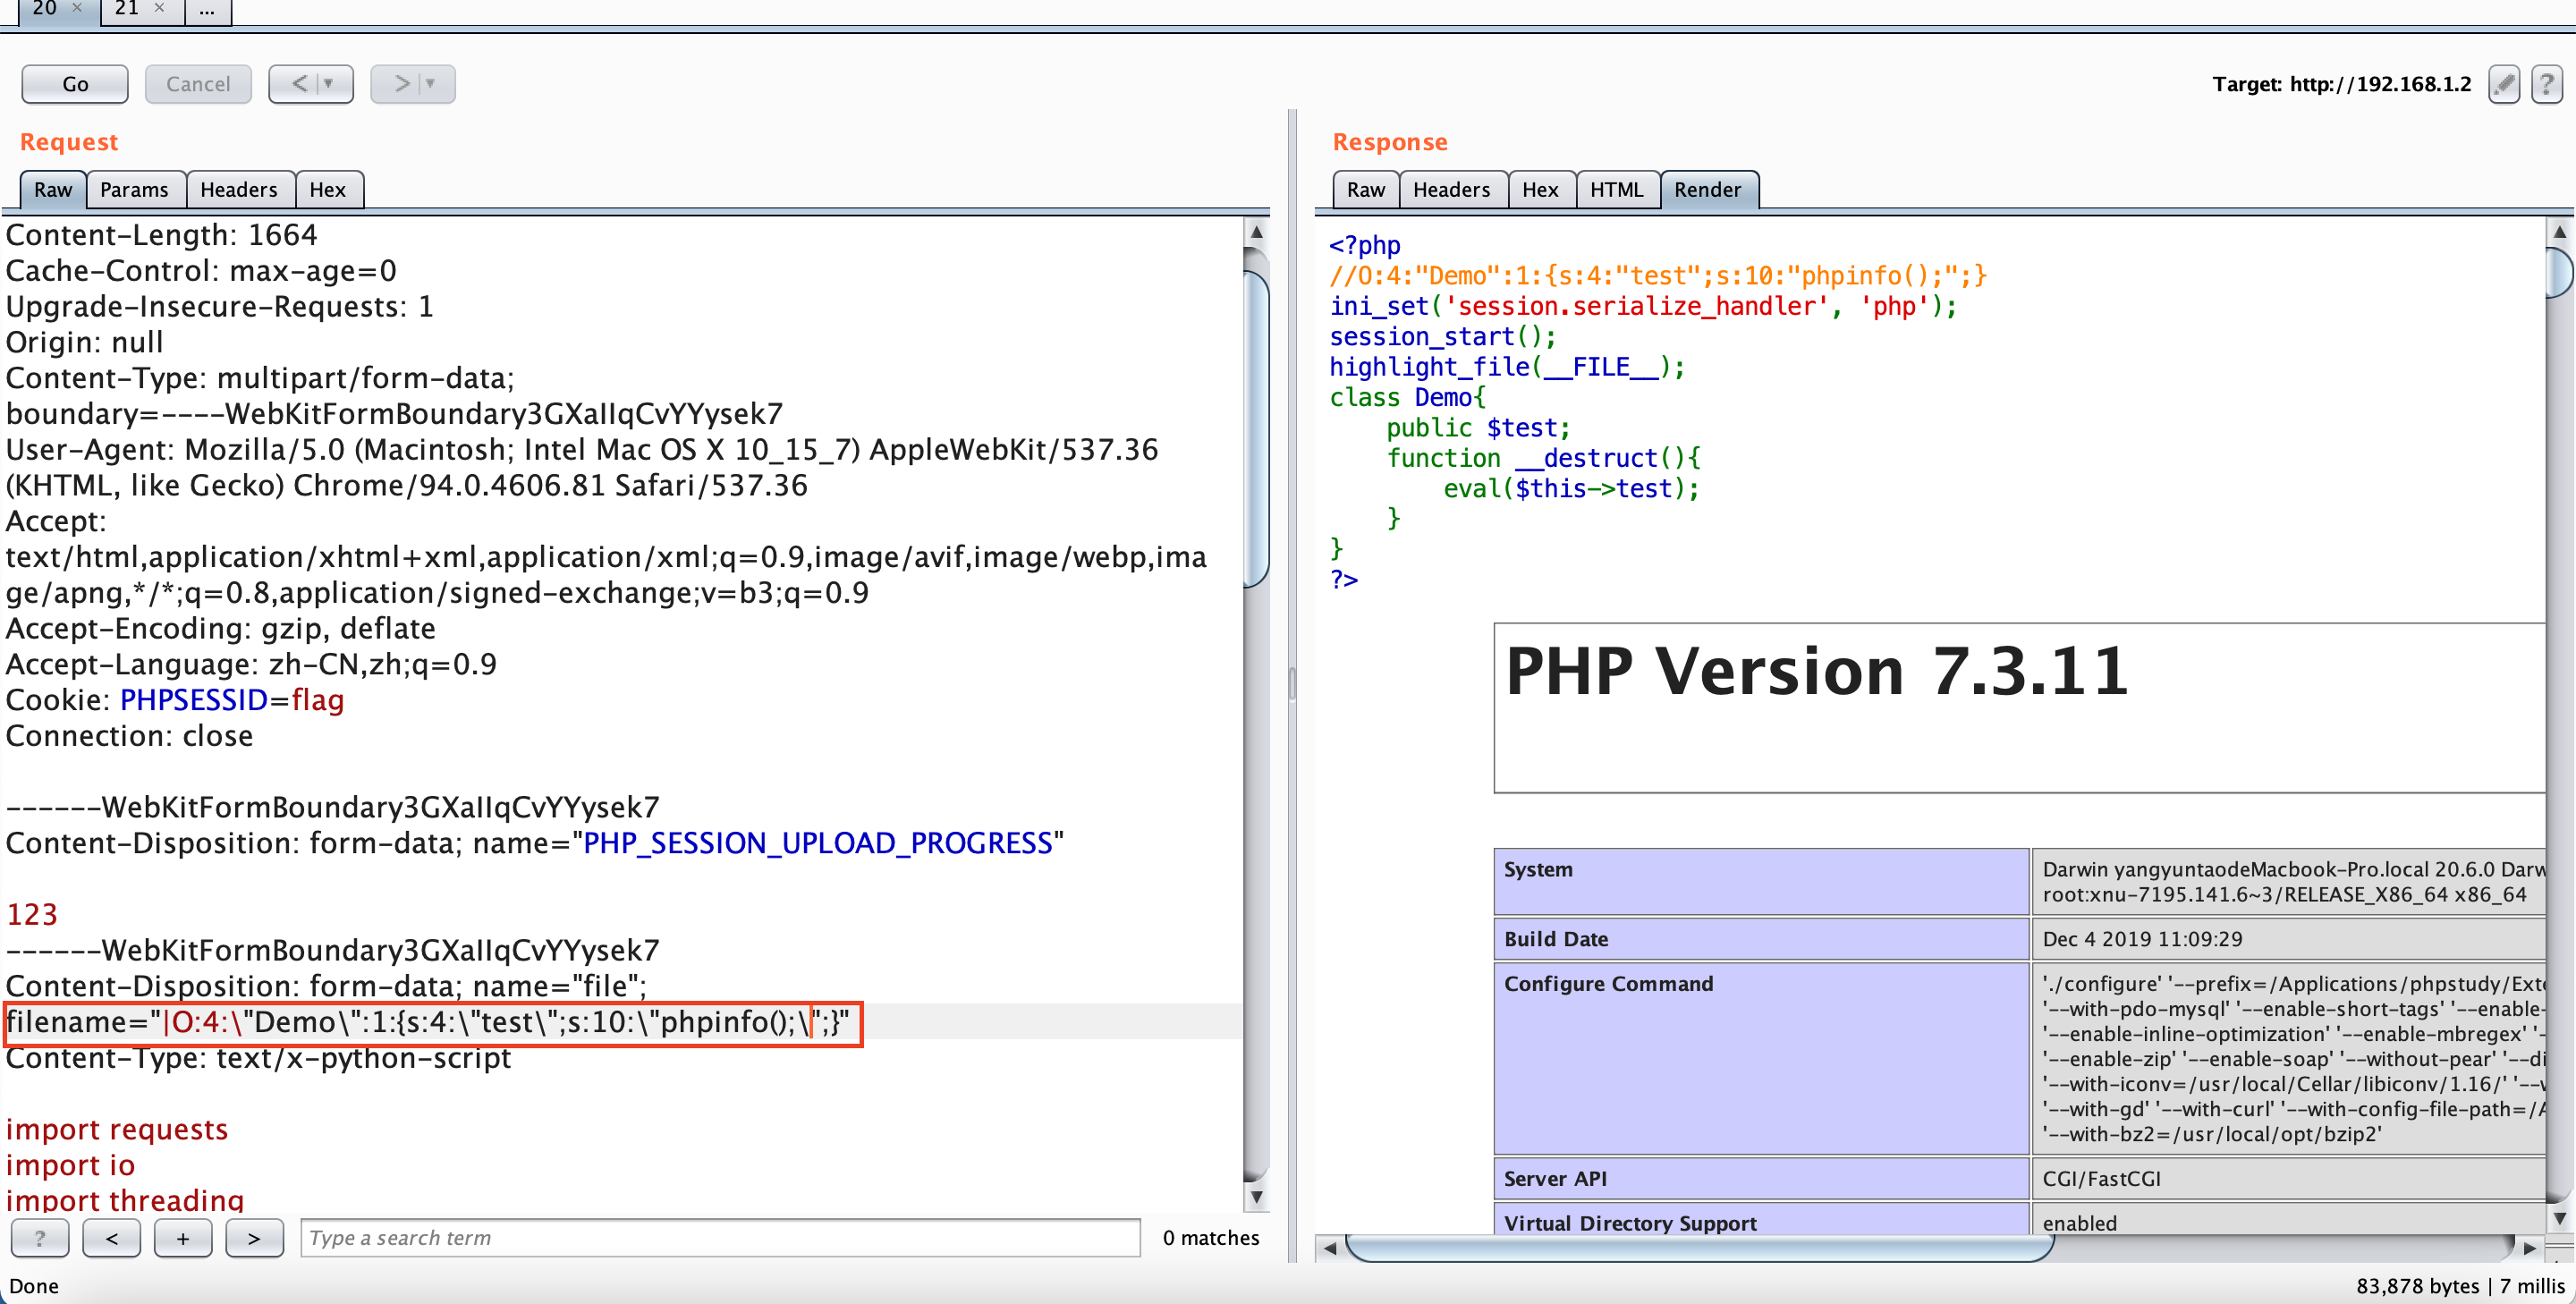This screenshot has width=2576, height=1304.
Task: Edit target with the pencil icon
Action: pos(2503,84)
